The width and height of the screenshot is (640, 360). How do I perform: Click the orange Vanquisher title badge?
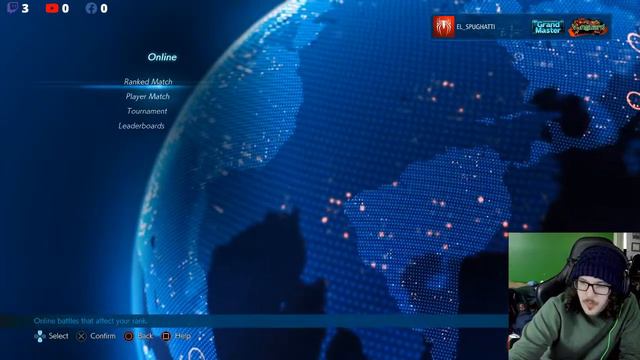coord(588,27)
